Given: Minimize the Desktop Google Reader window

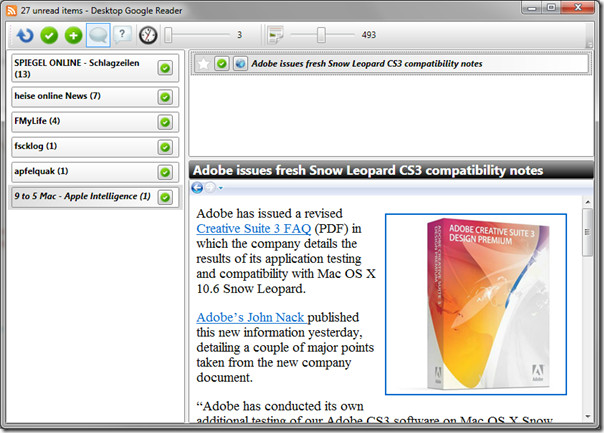Looking at the screenshot, I should pos(532,7).
